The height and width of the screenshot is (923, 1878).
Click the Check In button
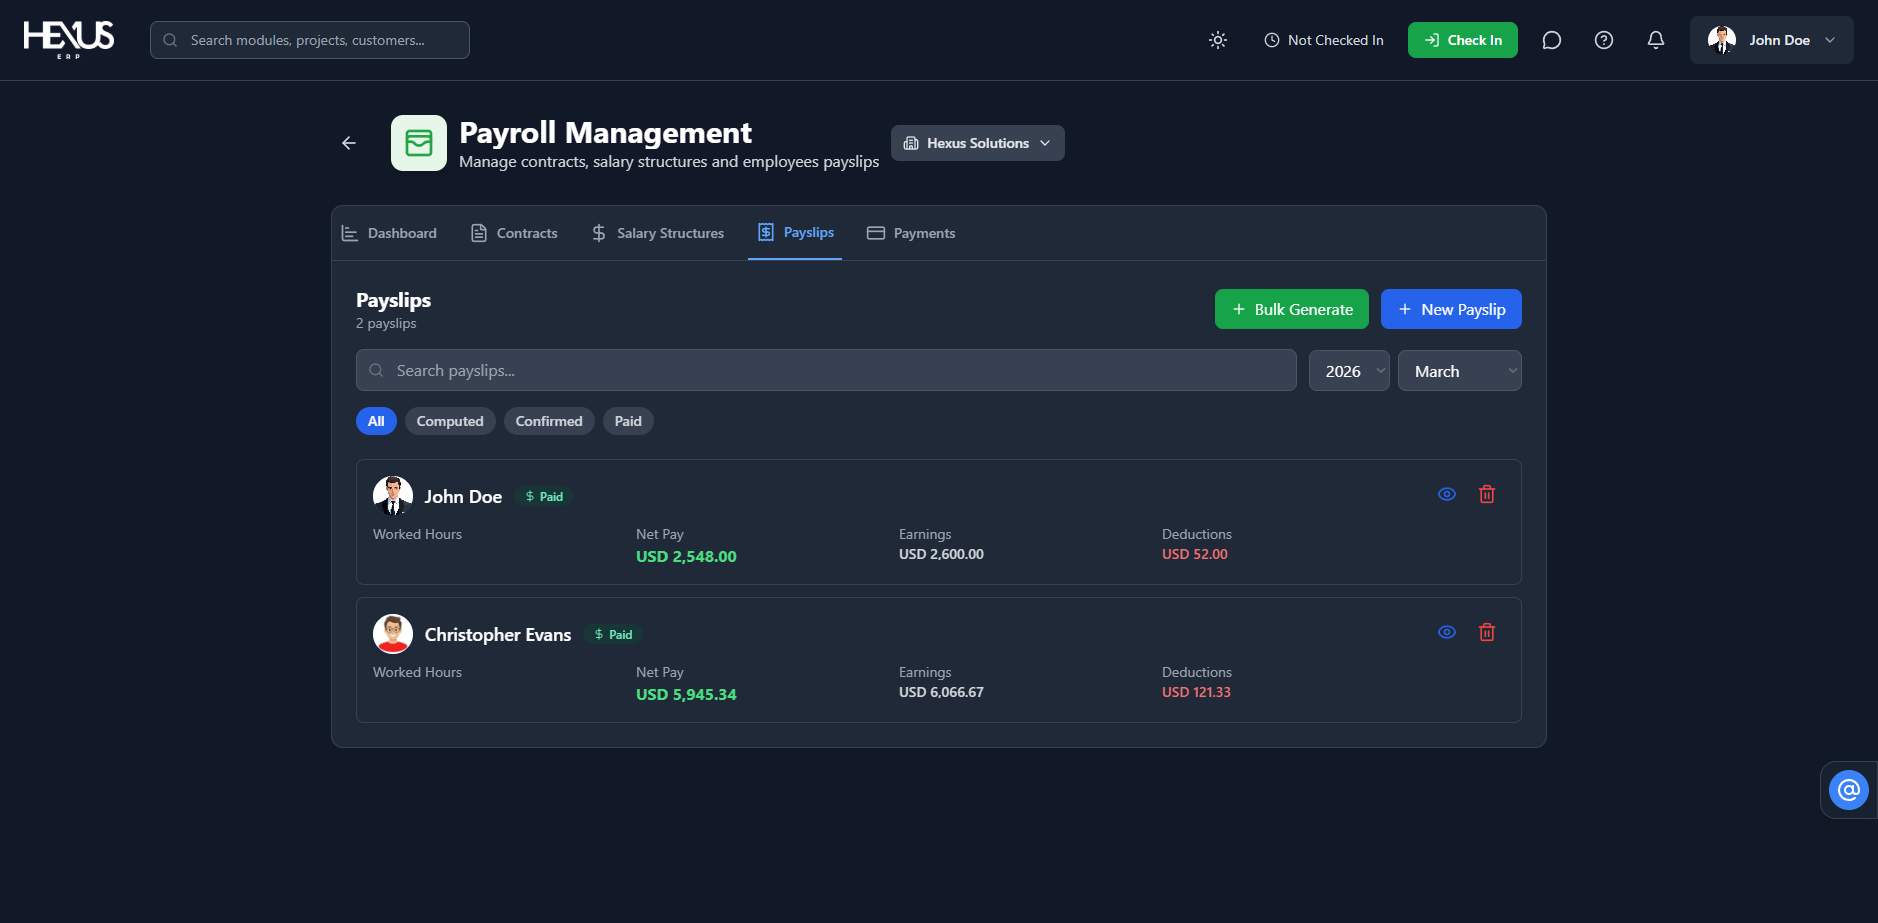1463,40
